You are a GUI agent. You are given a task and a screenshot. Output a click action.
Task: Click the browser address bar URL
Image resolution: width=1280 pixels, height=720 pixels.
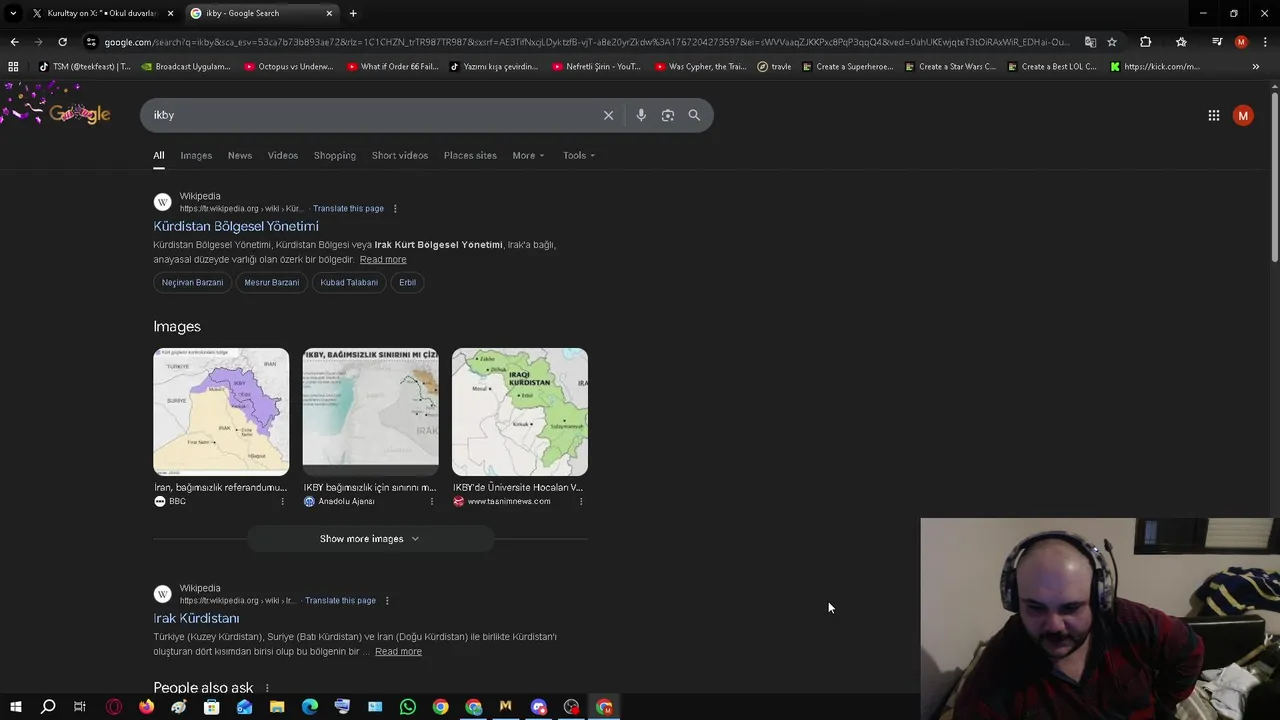(x=585, y=42)
